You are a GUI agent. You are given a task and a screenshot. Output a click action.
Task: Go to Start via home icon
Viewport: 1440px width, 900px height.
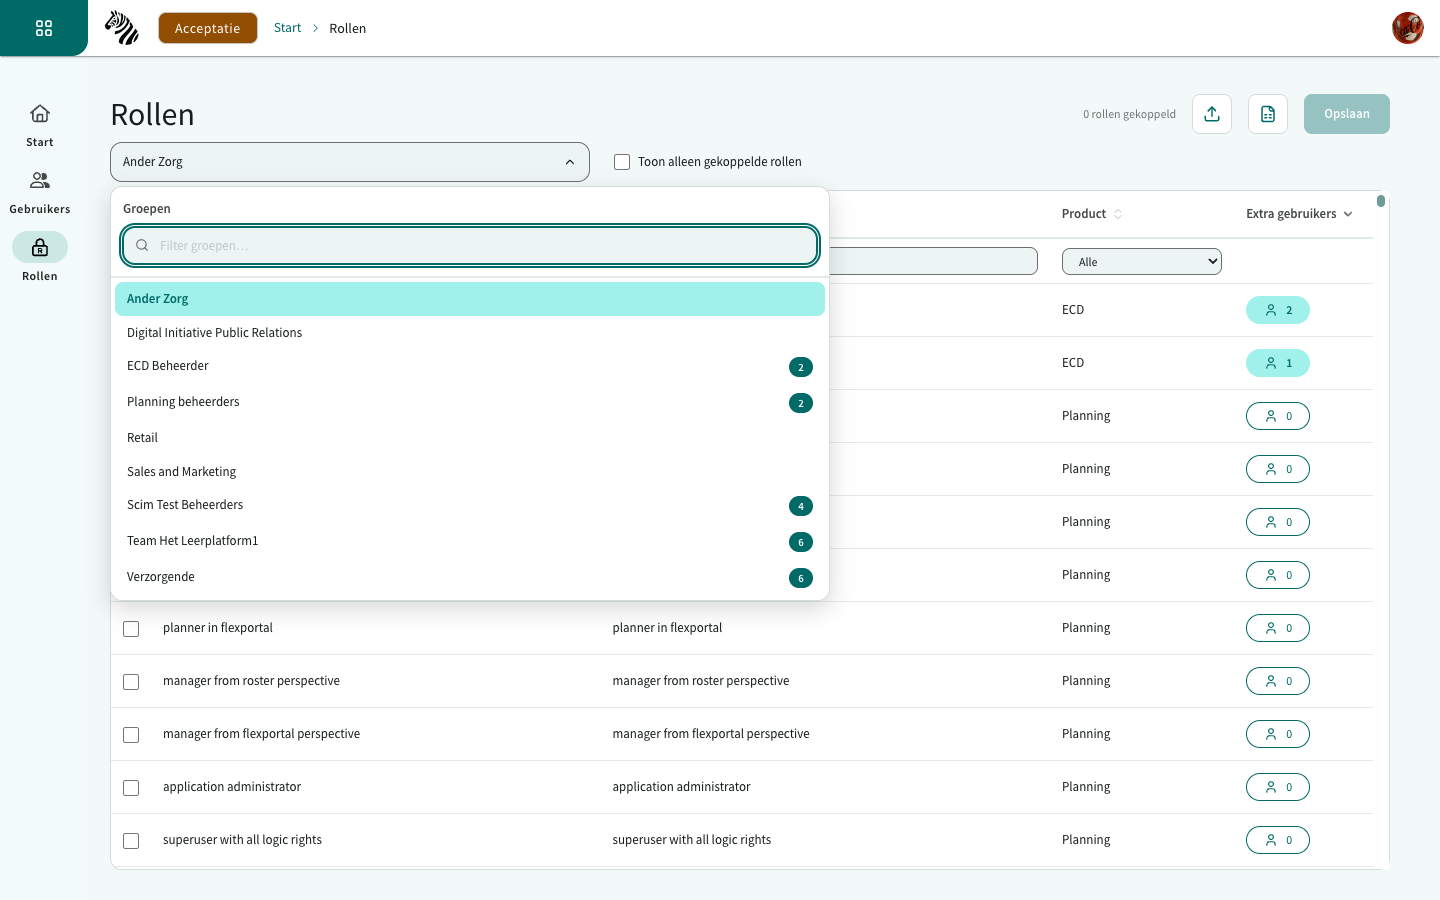[40, 114]
